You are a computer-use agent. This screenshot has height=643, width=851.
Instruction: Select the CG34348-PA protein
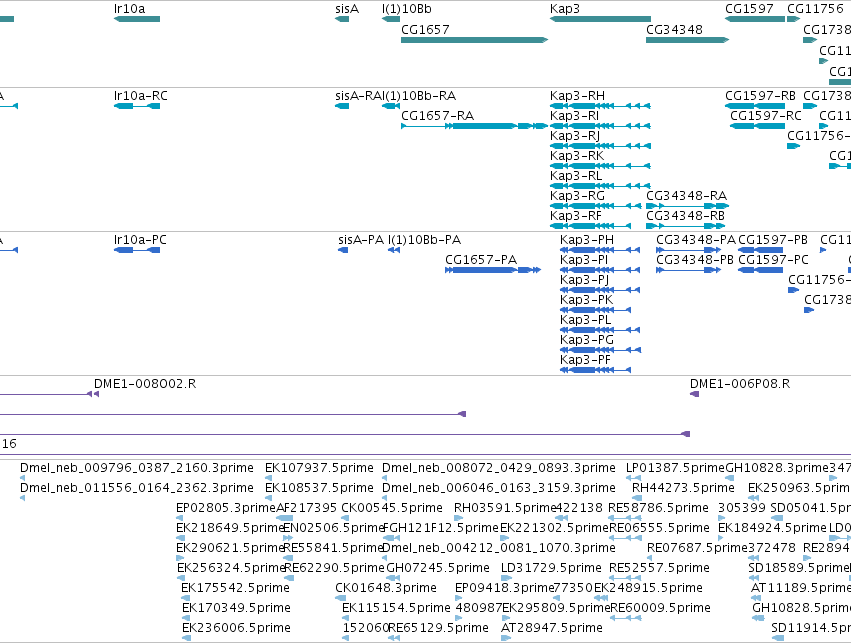688,250
